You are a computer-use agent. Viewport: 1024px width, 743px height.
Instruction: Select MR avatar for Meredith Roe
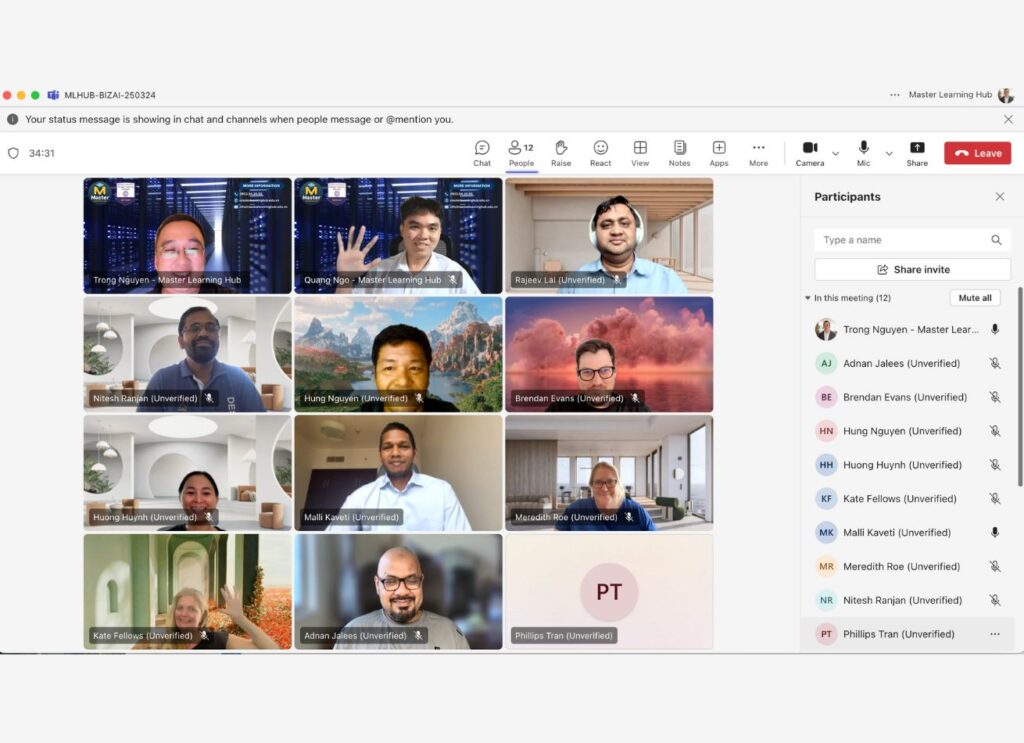point(826,567)
